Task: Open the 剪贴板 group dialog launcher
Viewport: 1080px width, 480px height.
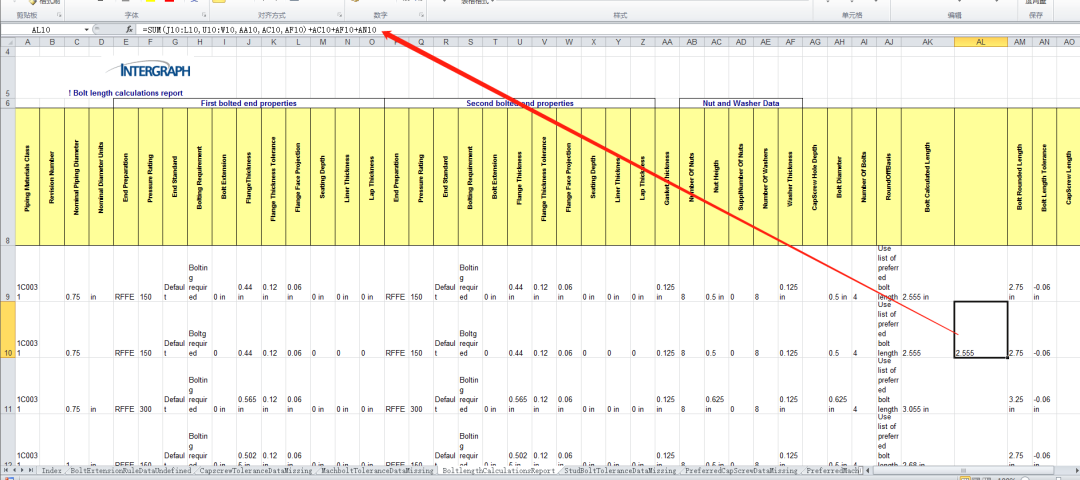Action: (x=59, y=14)
